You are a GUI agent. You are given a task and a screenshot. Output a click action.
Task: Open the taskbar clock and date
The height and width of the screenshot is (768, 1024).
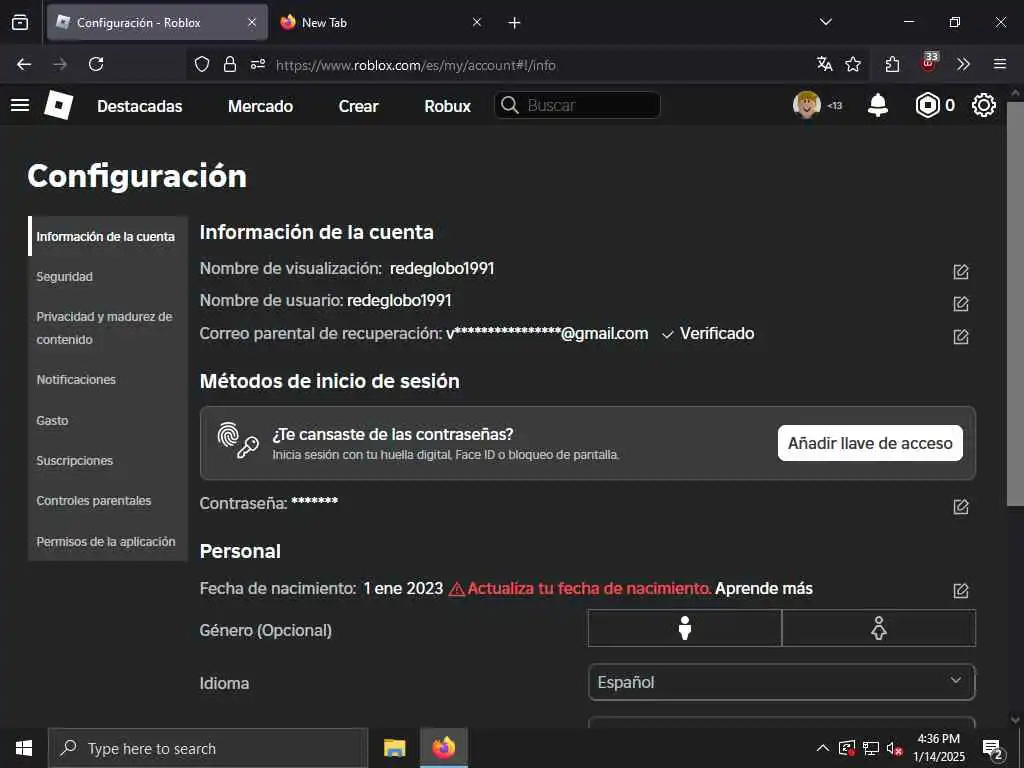(x=938, y=748)
